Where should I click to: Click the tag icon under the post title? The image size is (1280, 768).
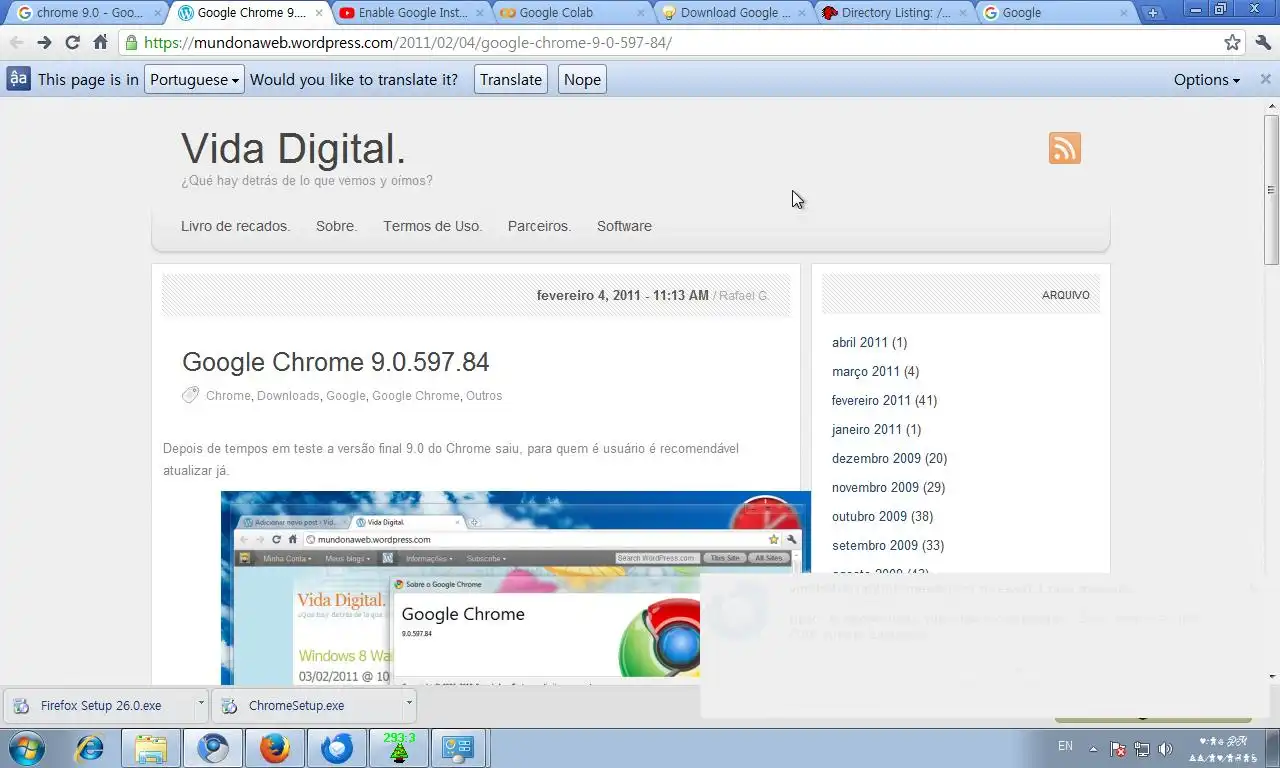click(190, 395)
